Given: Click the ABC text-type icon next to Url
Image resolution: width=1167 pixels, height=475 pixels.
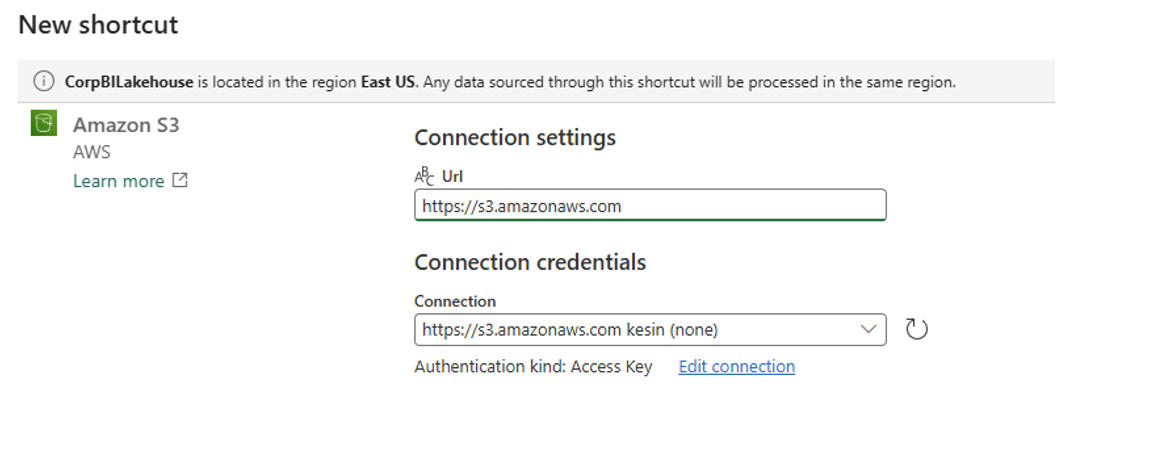Looking at the screenshot, I should click(424, 177).
